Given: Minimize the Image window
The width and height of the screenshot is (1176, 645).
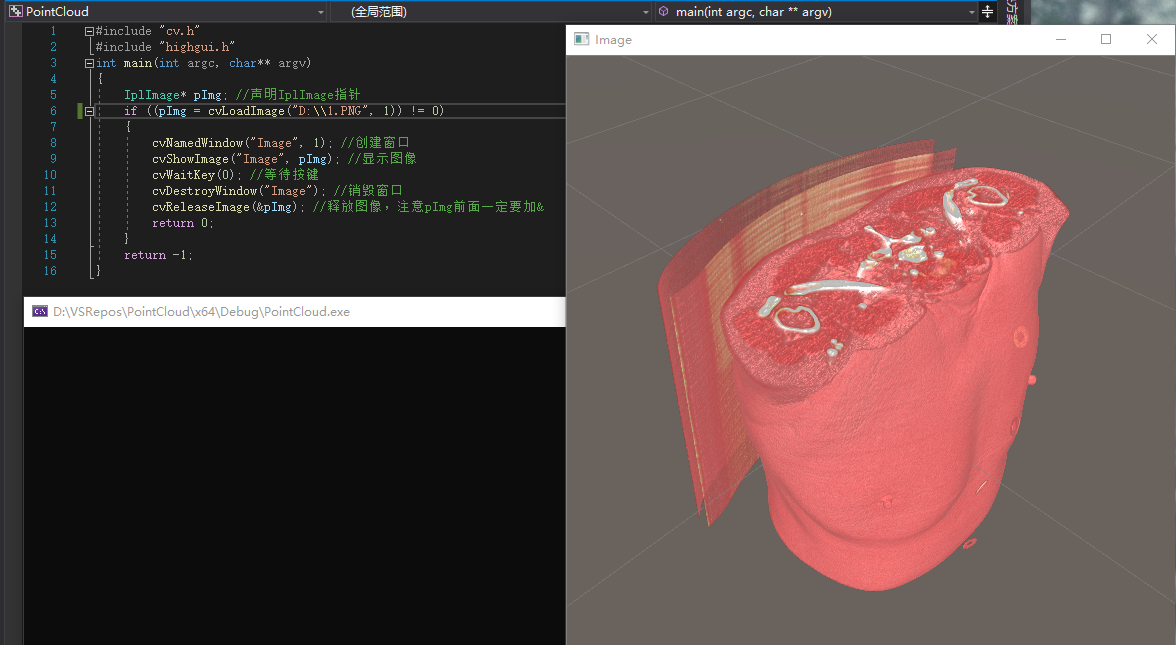Looking at the screenshot, I should (x=1060, y=39).
